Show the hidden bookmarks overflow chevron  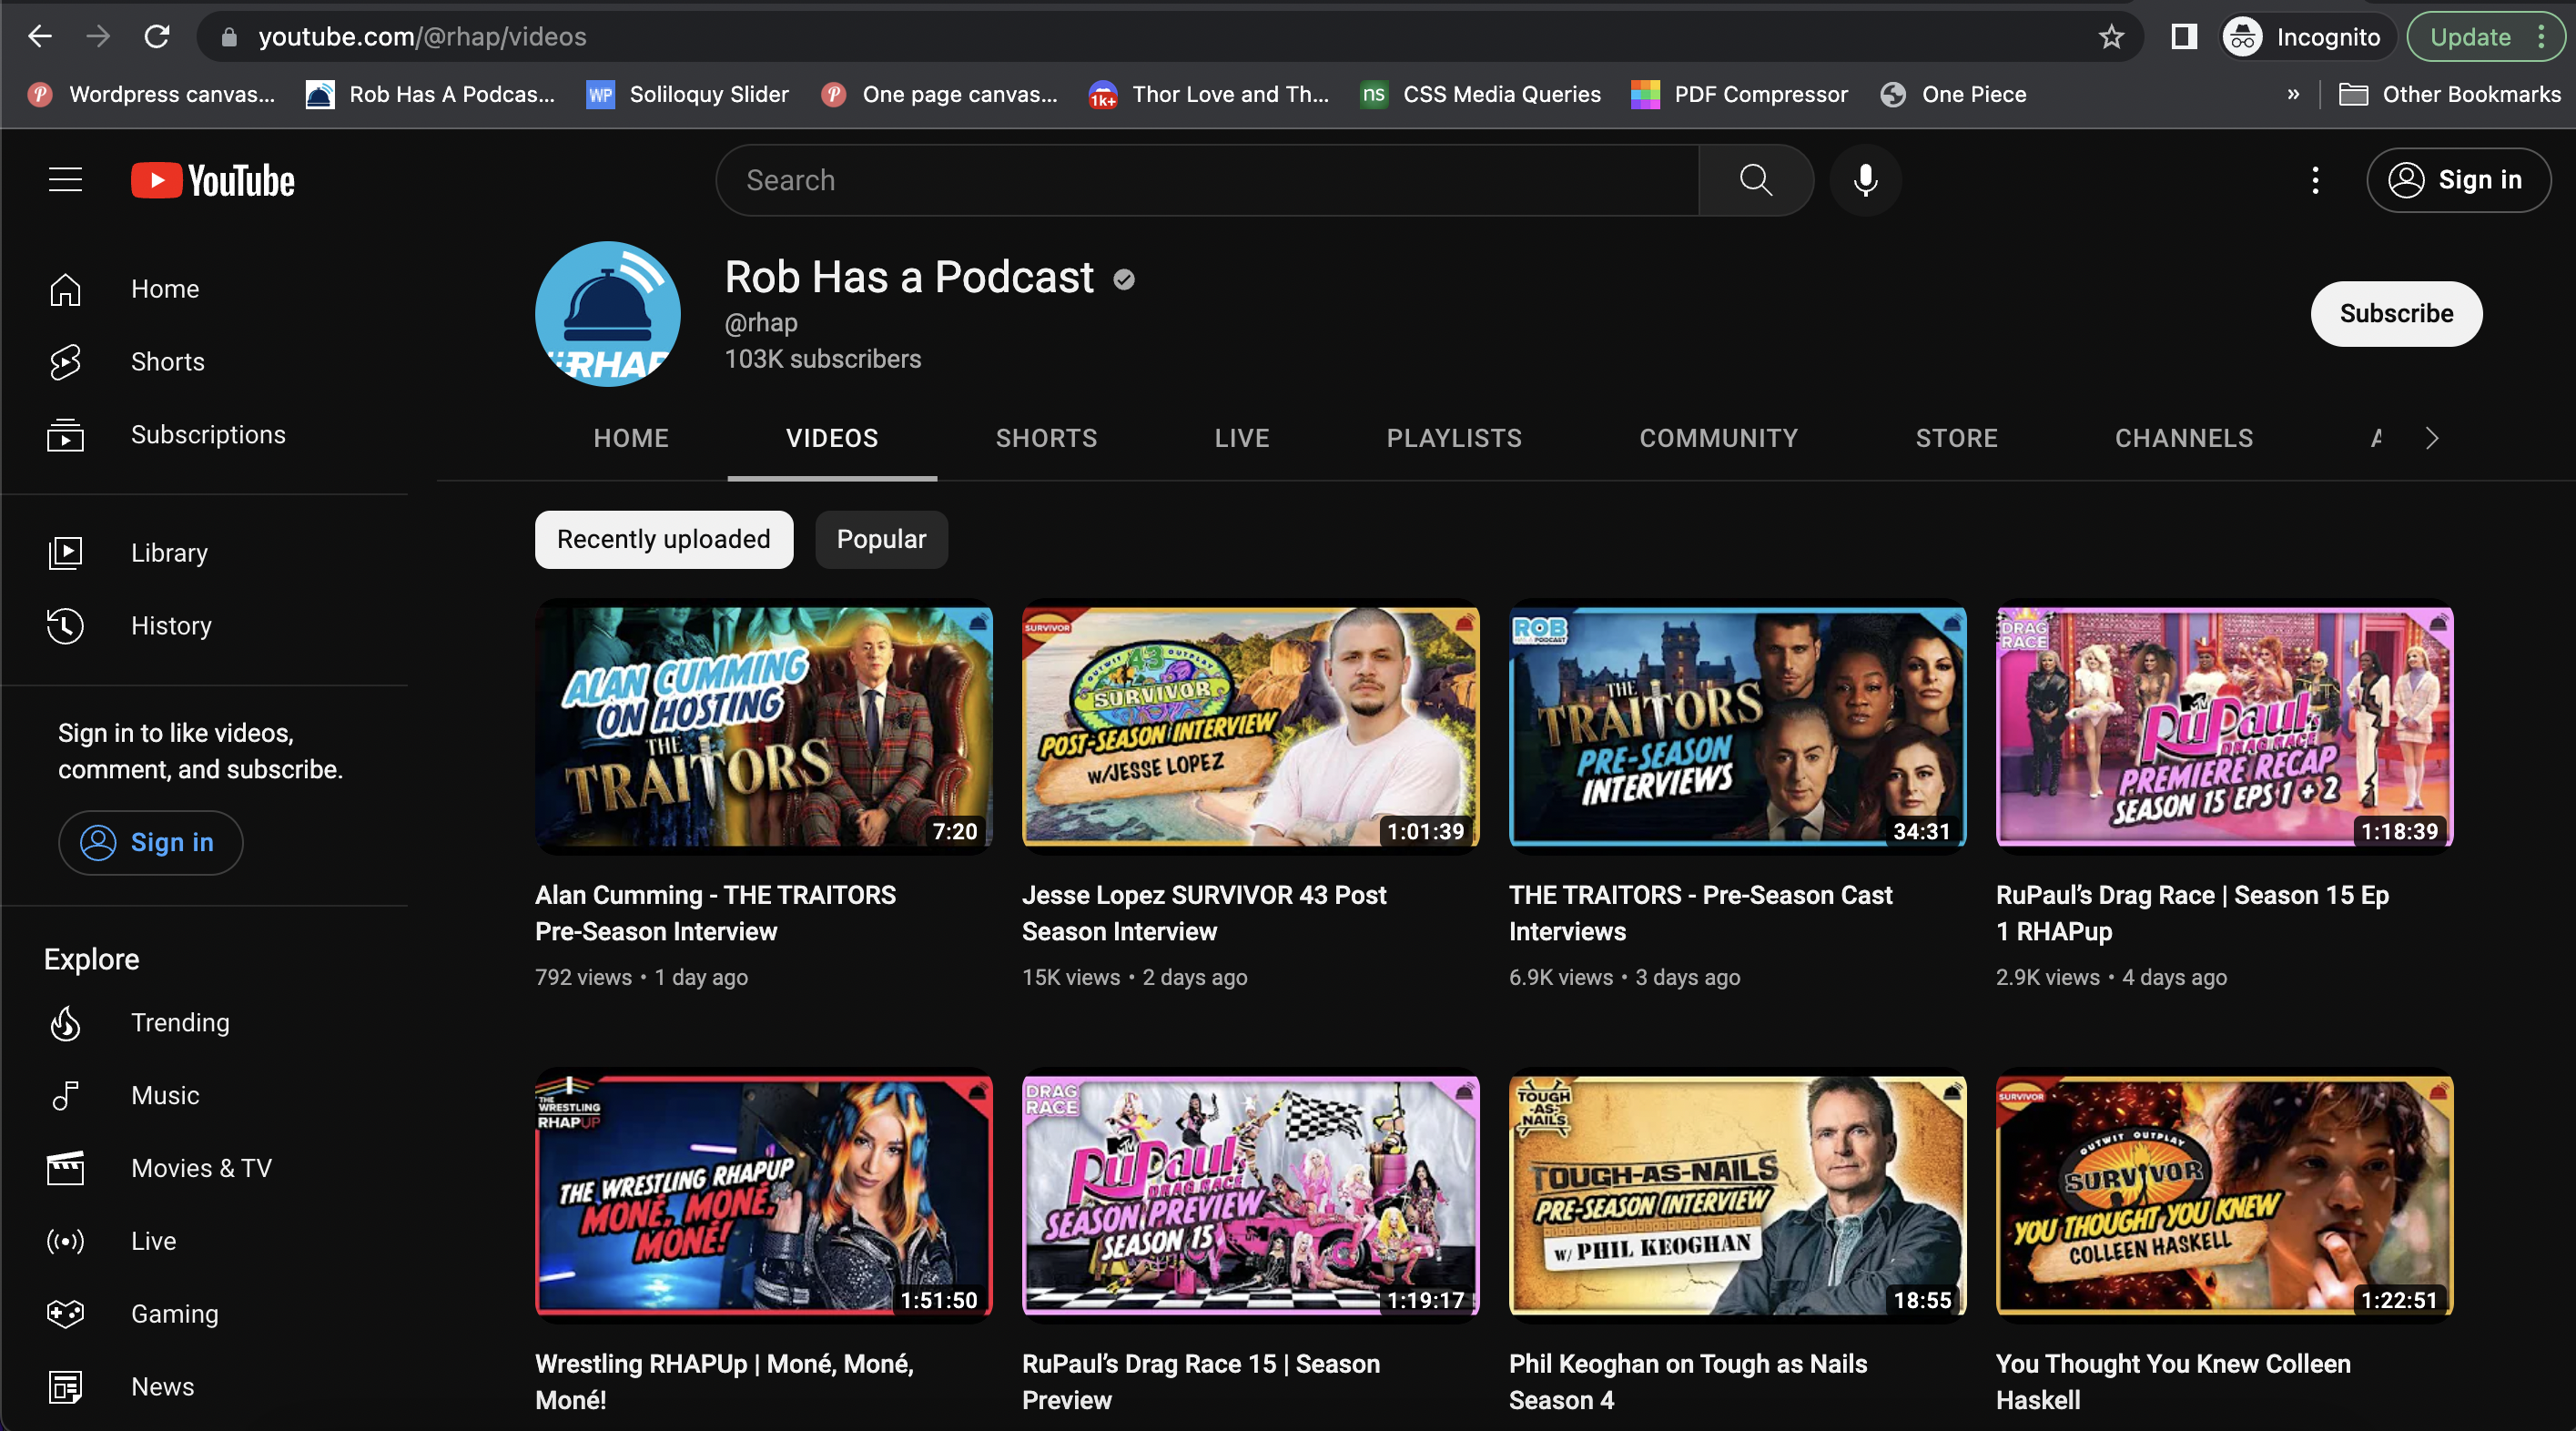click(2293, 94)
